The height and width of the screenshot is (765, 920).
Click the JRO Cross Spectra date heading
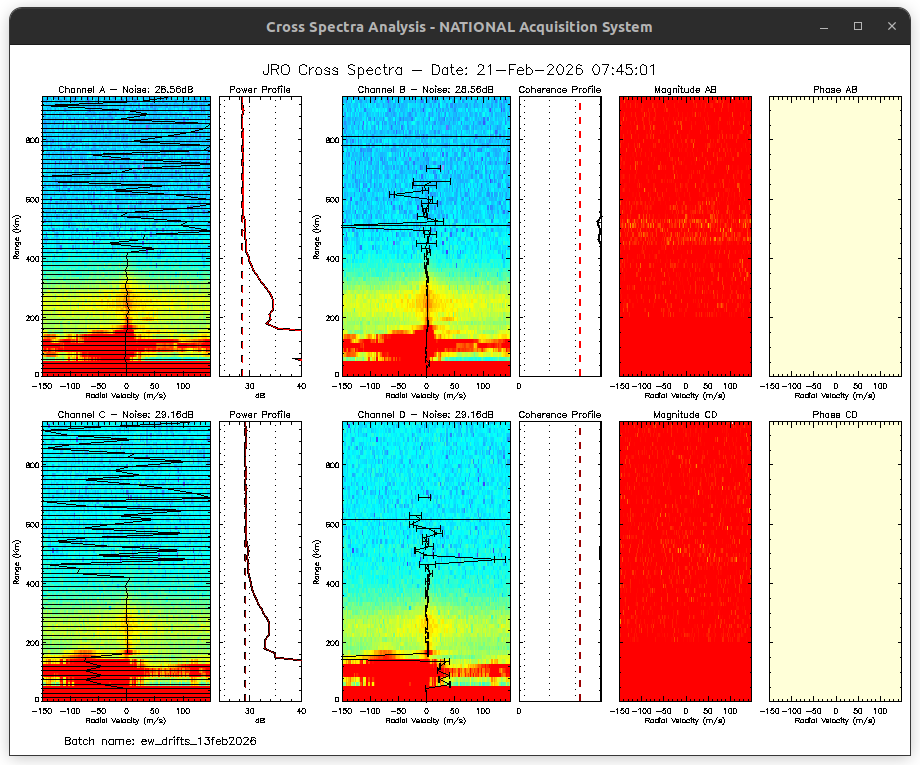459,69
